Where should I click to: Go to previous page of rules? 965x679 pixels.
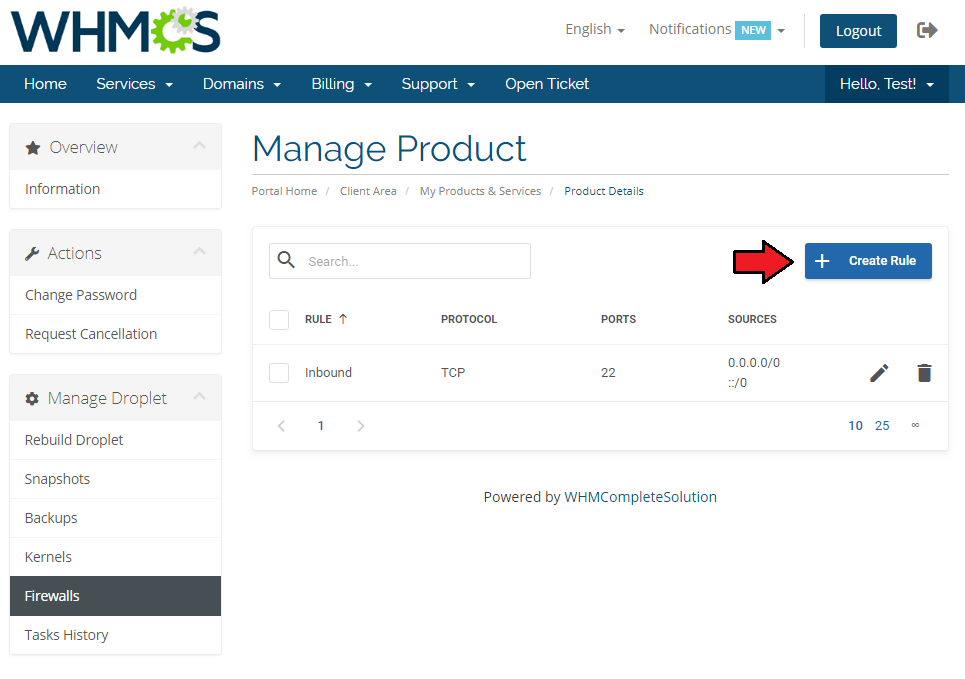tap(281, 426)
